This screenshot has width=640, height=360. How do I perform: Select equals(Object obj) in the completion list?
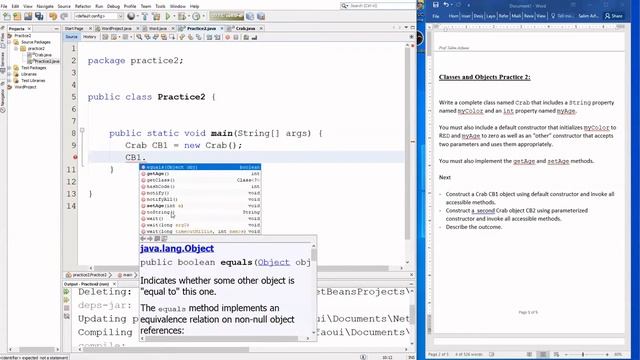tap(200, 167)
